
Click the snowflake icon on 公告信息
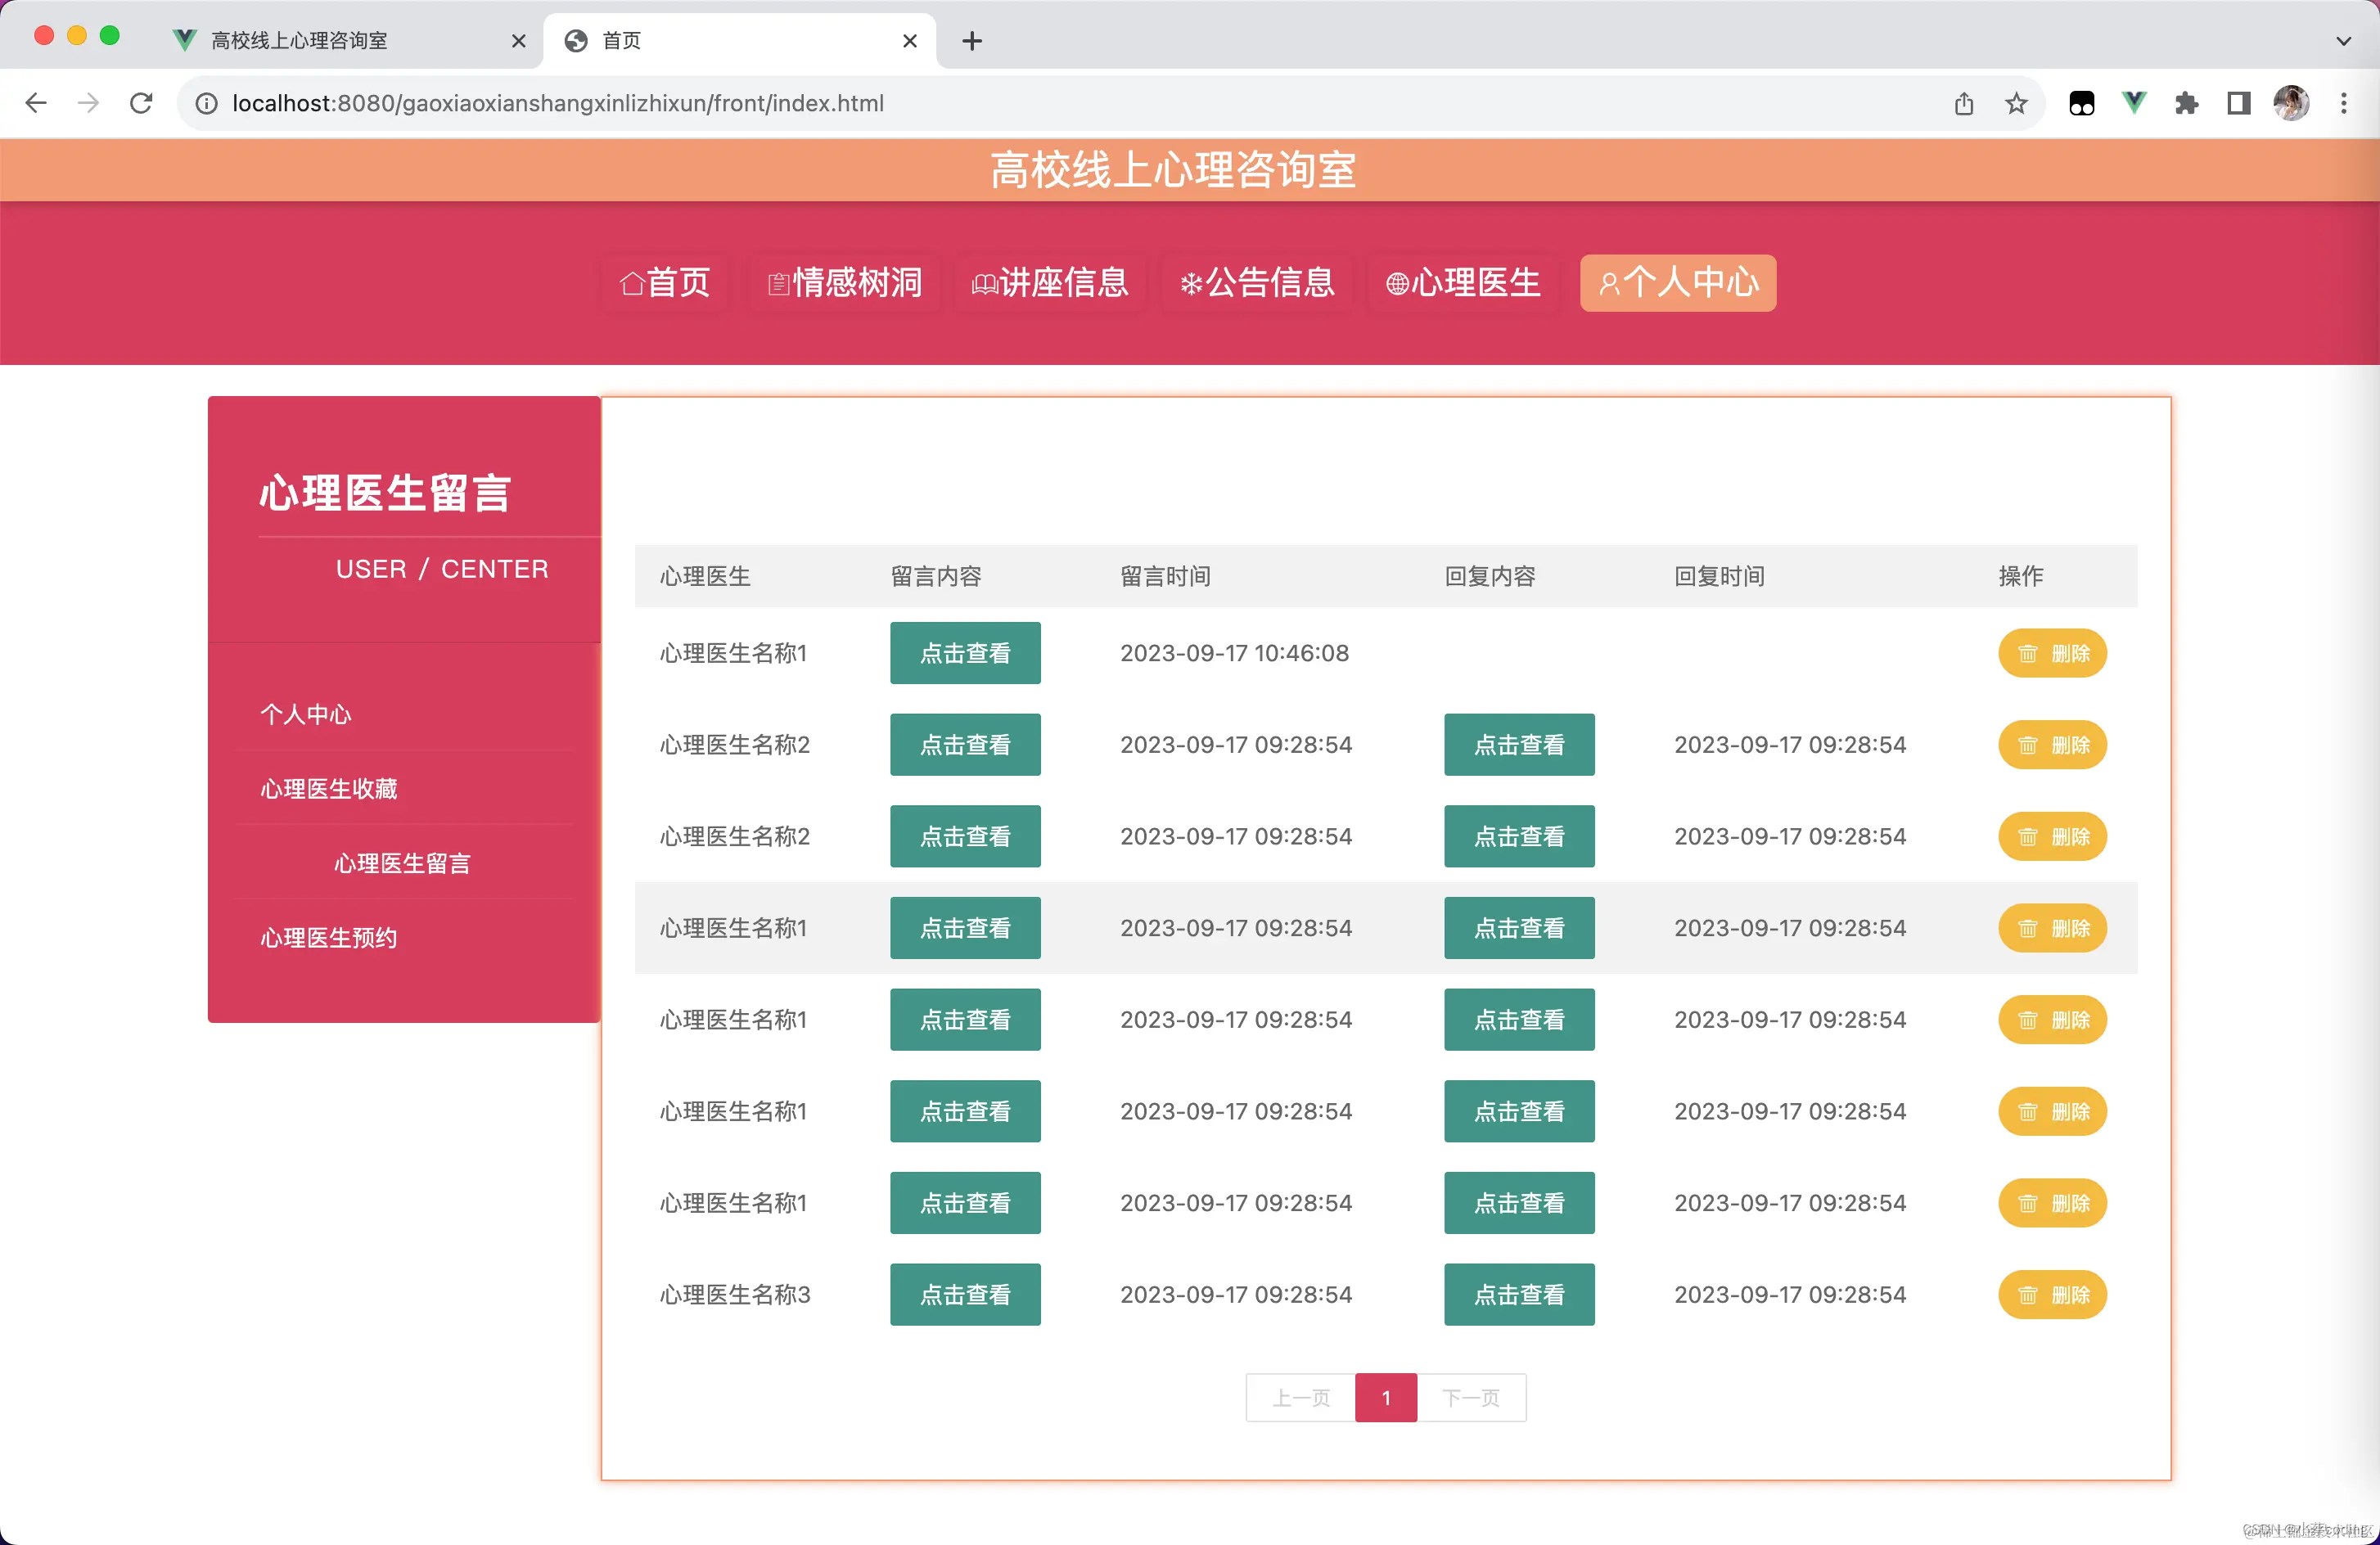pyautogui.click(x=1190, y=283)
